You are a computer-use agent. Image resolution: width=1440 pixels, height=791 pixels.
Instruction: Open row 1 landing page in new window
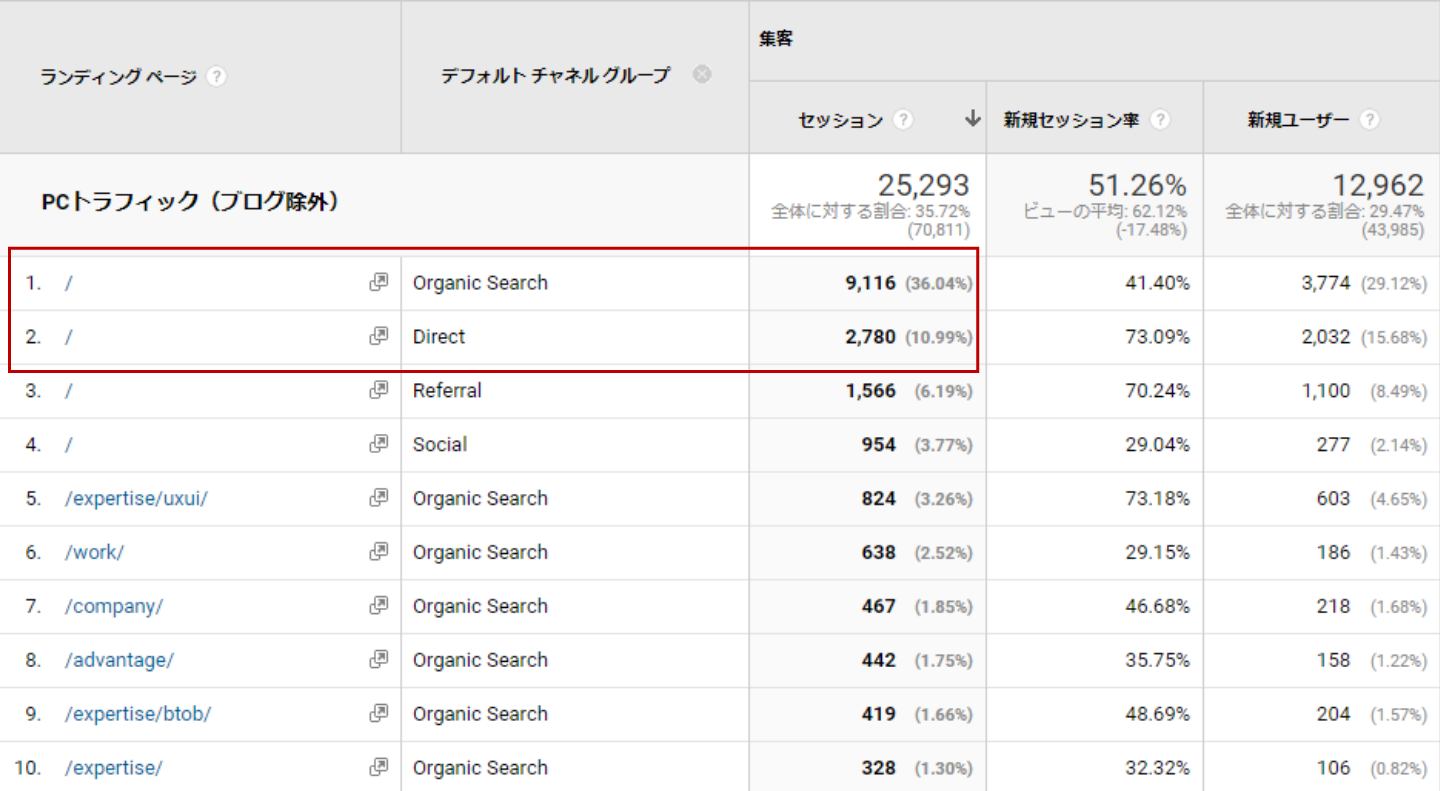click(378, 282)
